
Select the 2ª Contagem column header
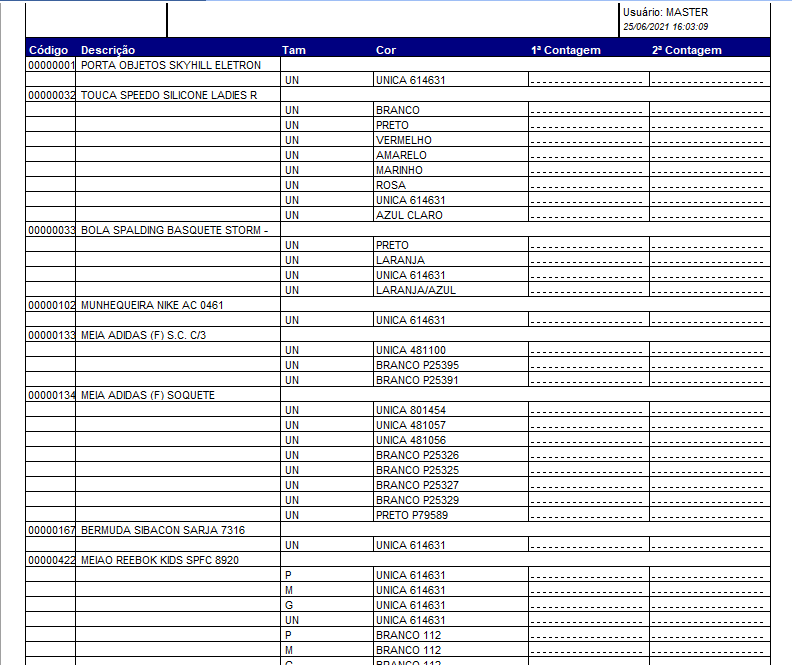pos(686,50)
